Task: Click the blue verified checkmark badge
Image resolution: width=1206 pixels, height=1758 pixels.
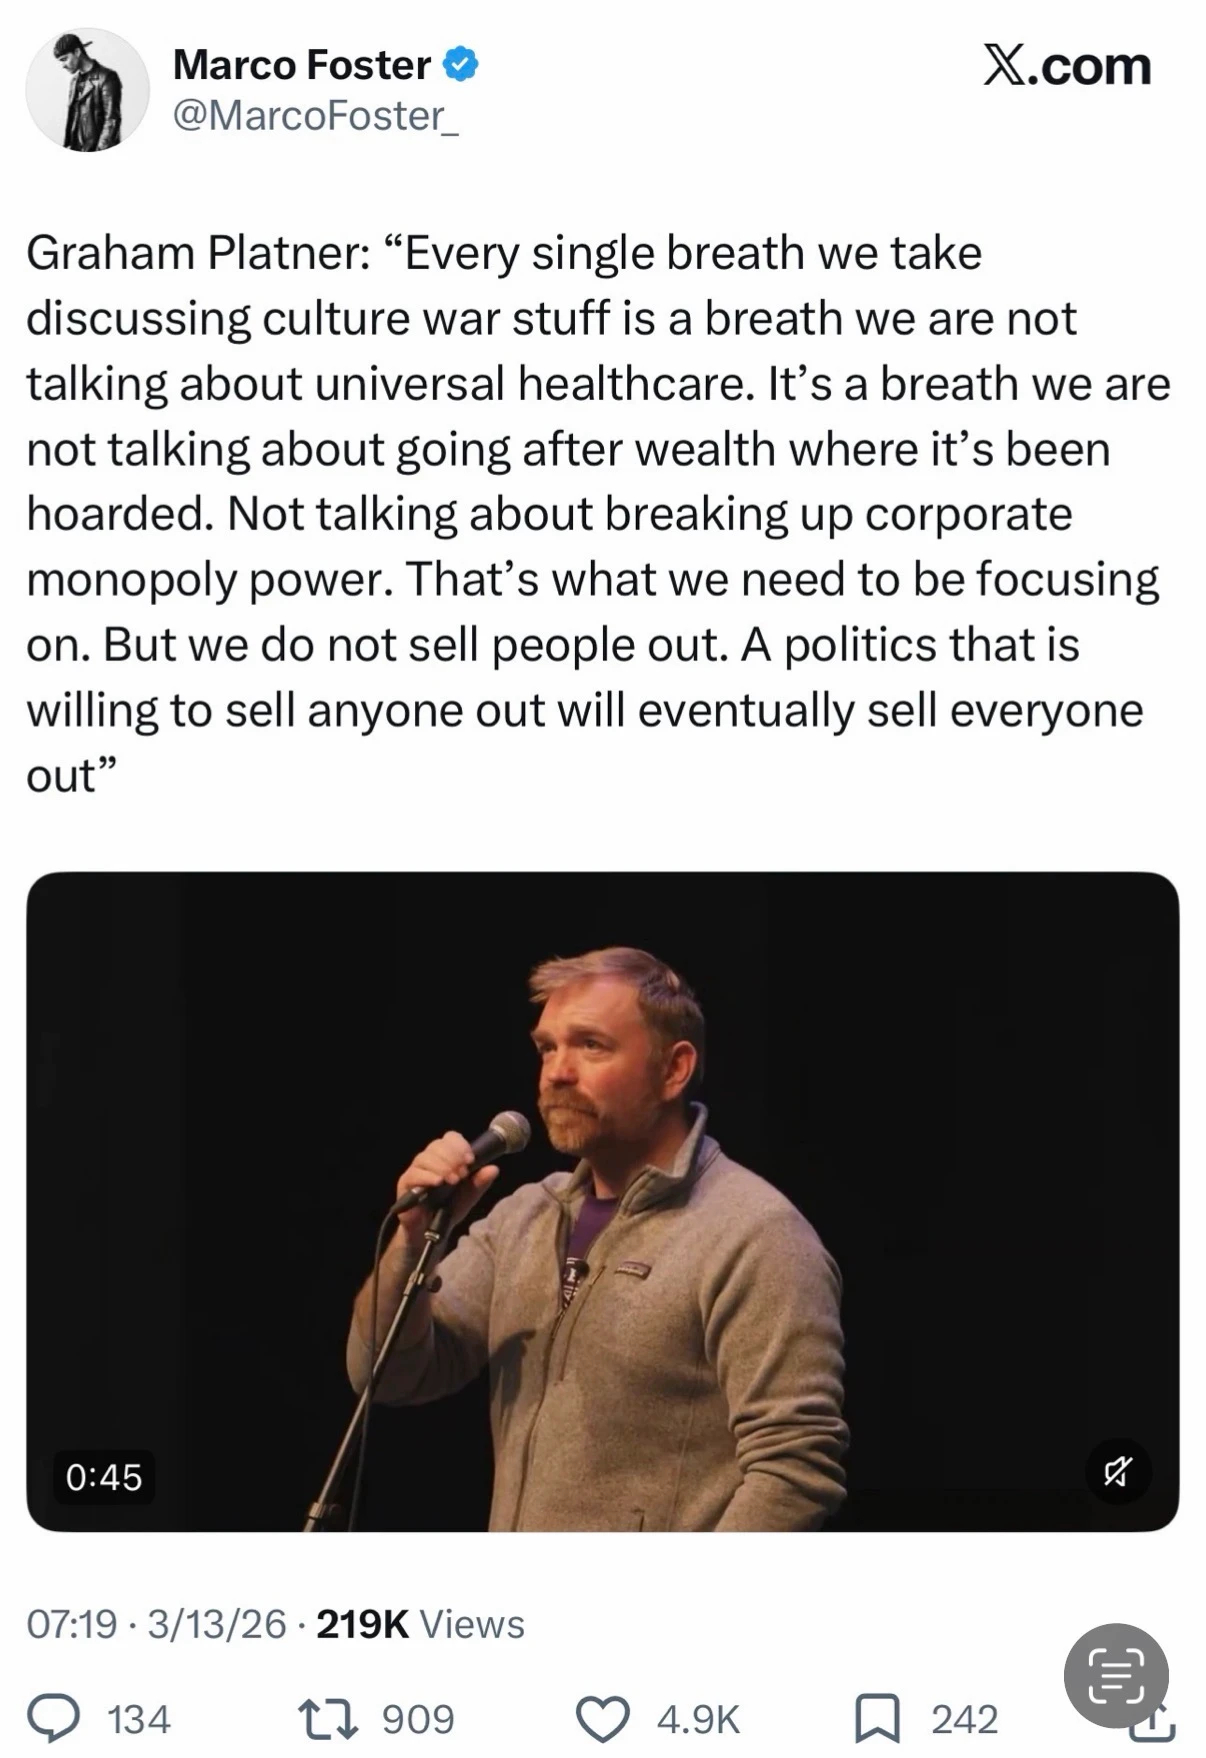Action: (460, 66)
